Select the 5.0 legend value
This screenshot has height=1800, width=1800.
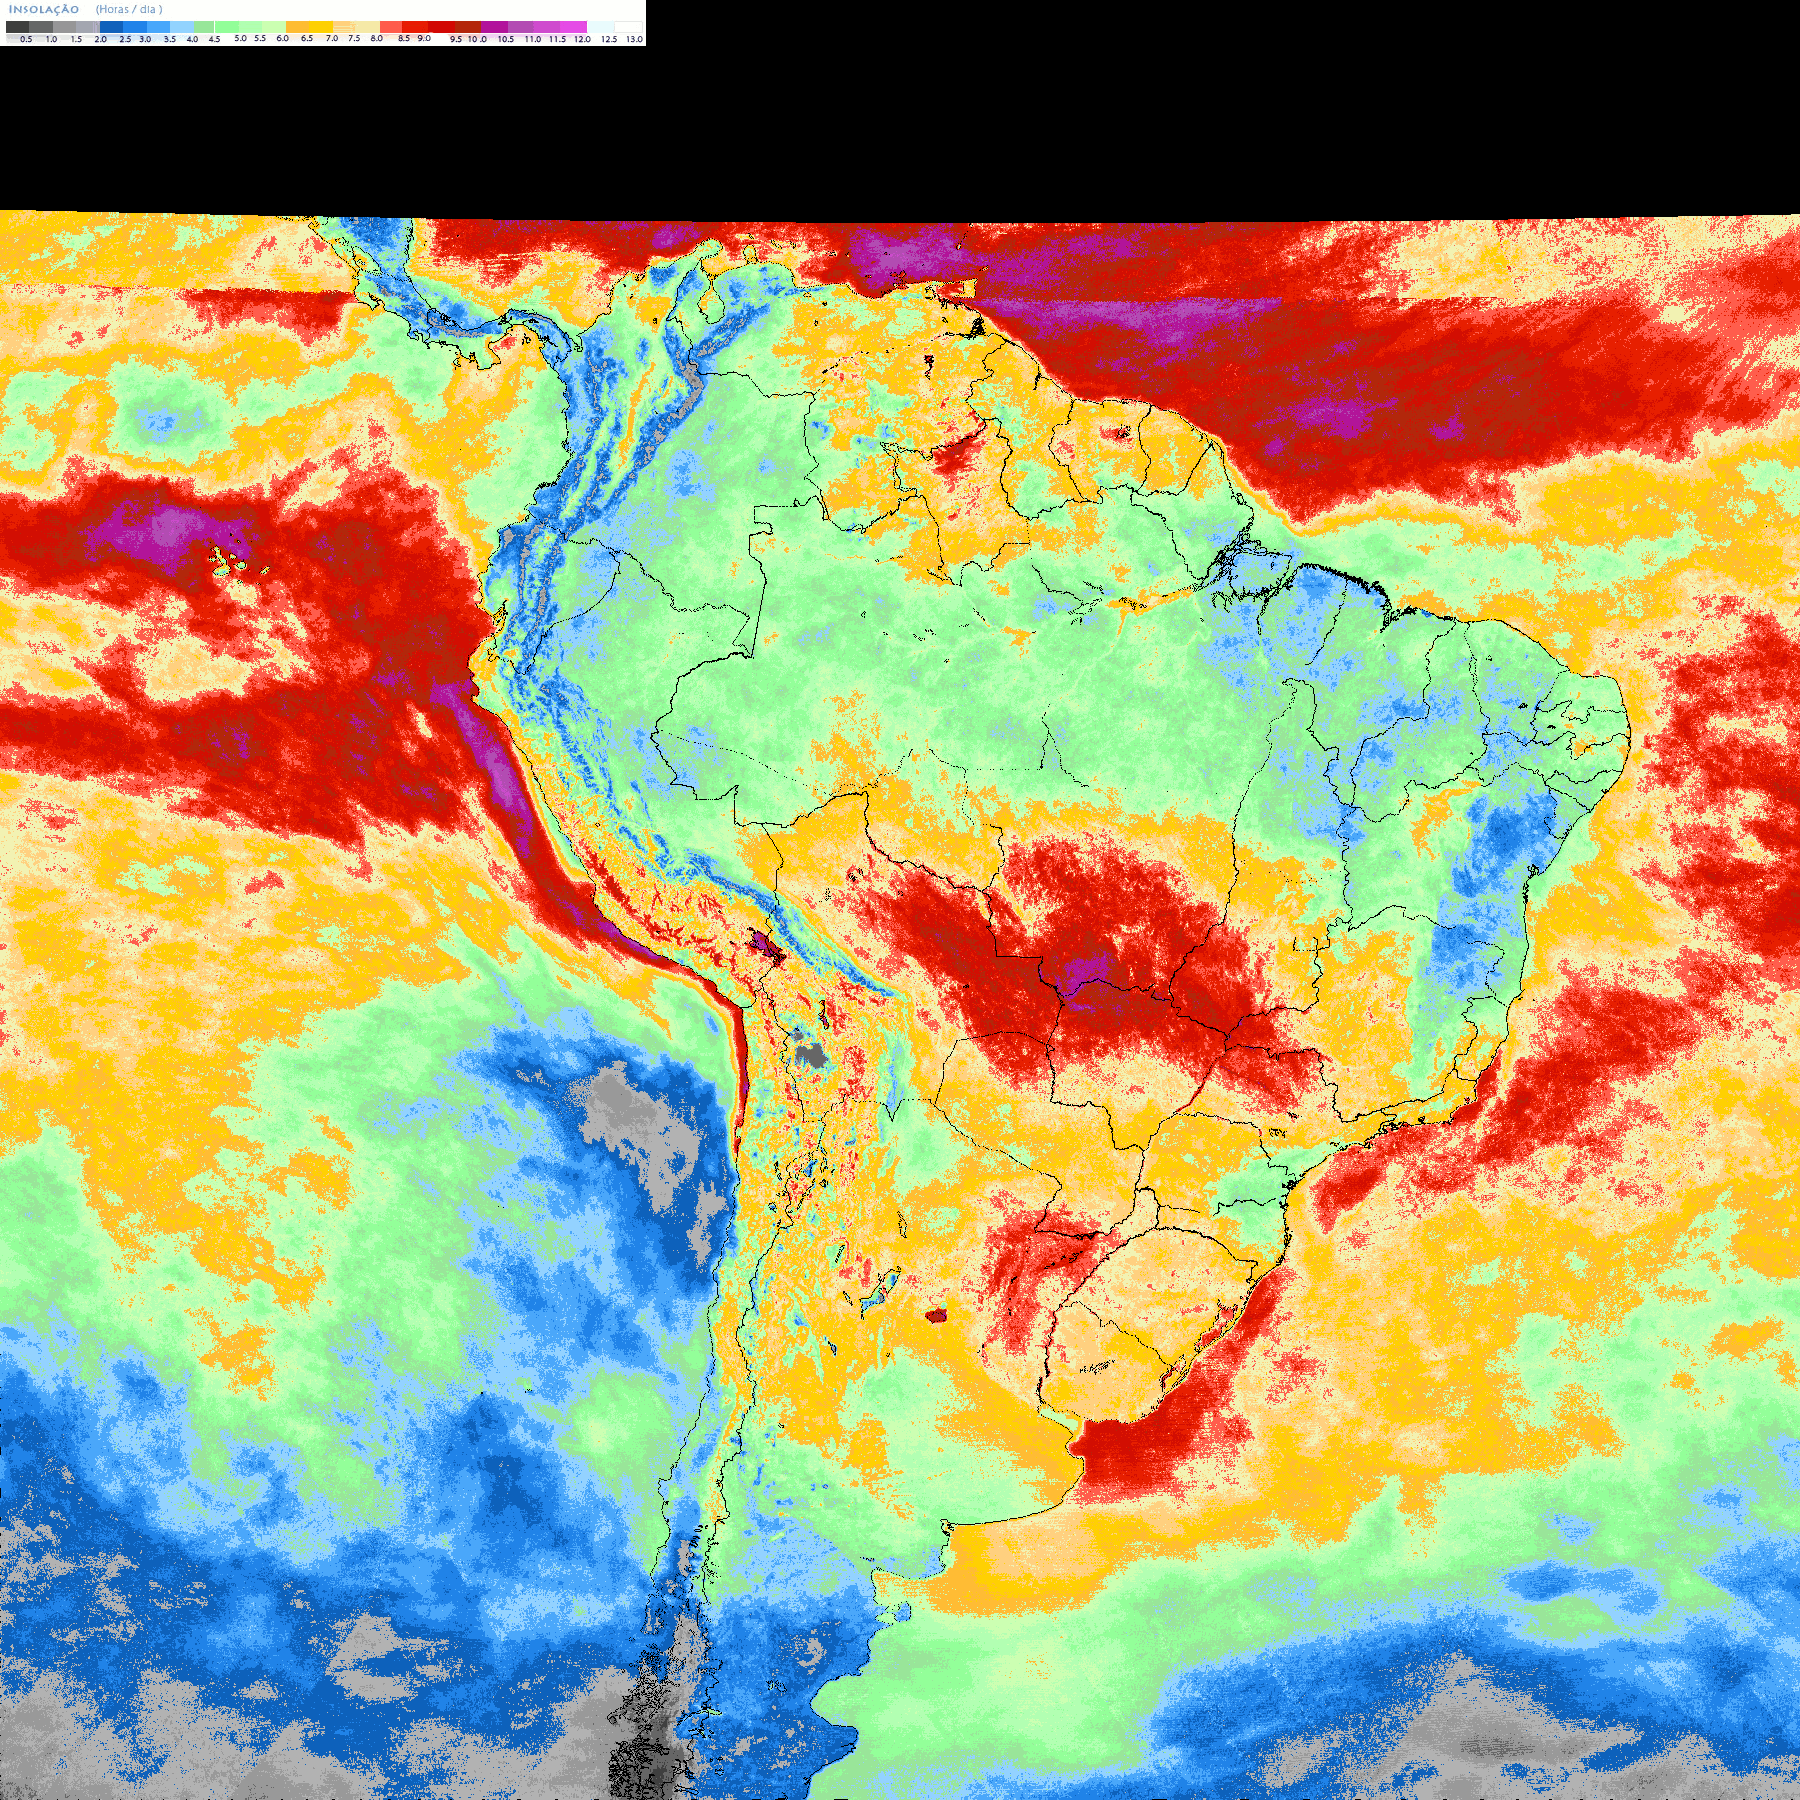coord(240,38)
